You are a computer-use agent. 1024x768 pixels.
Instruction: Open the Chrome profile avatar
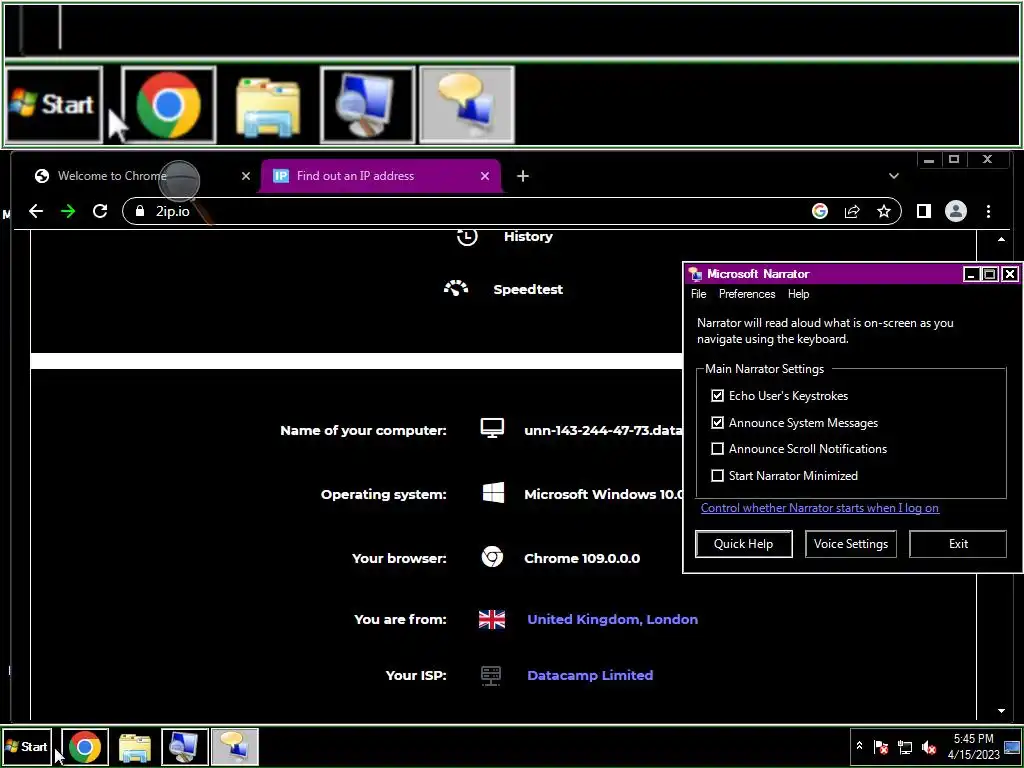click(955, 211)
